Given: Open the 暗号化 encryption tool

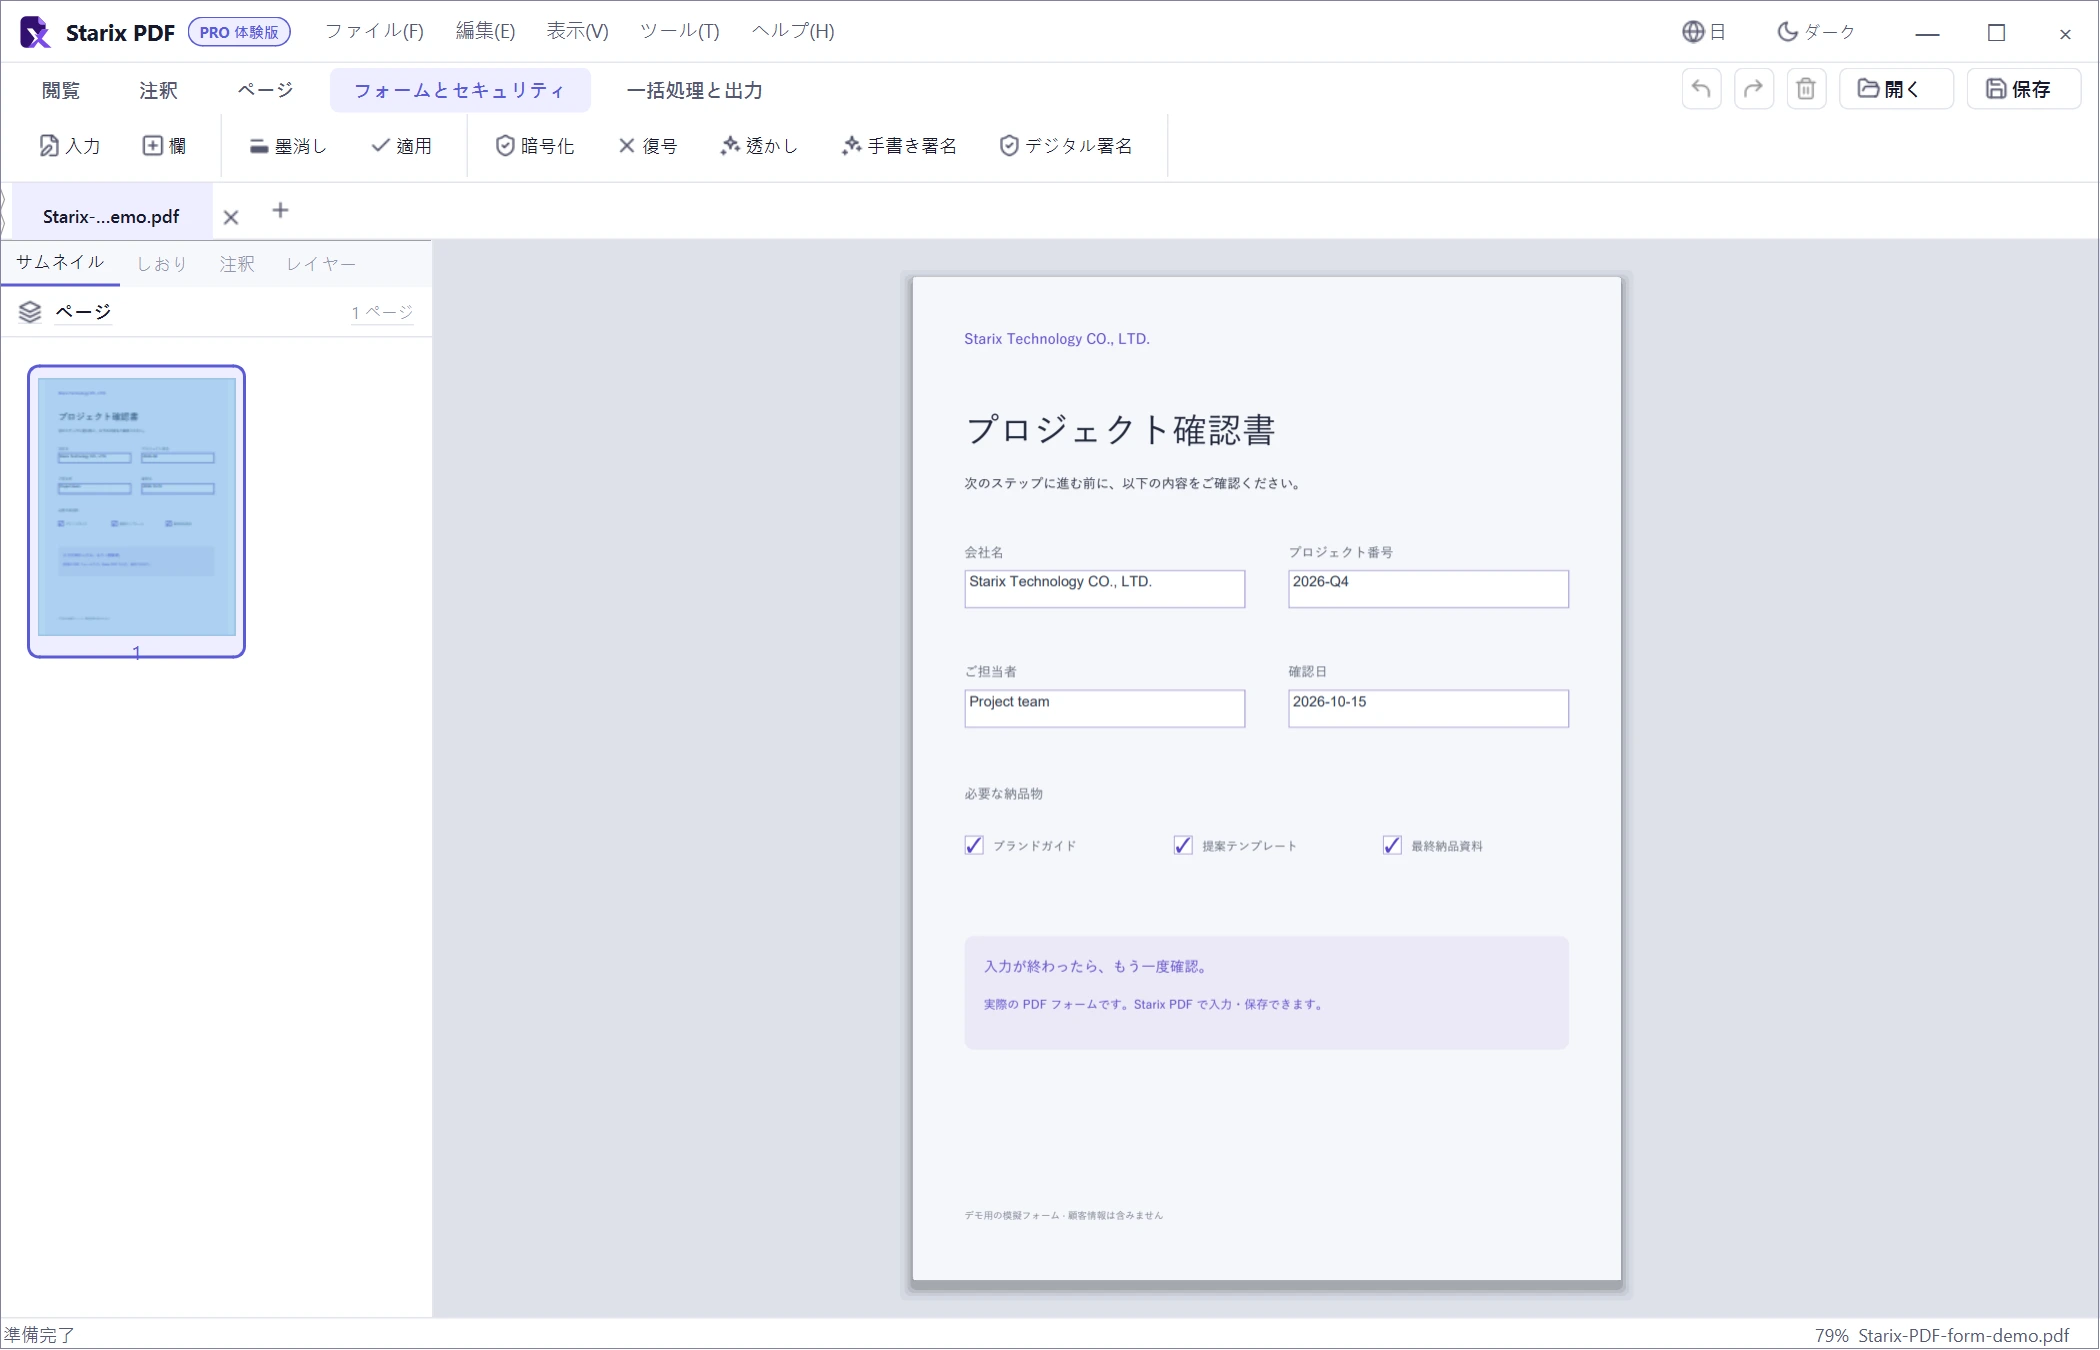Looking at the screenshot, I should pos(535,146).
